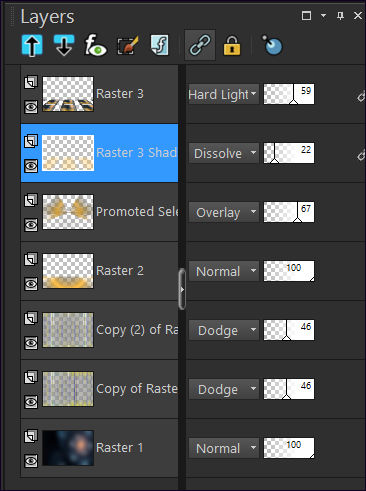The width and height of the screenshot is (366, 491).
Task: Hide the Raster 3 layer via eye
Action: pyautogui.click(x=31, y=107)
